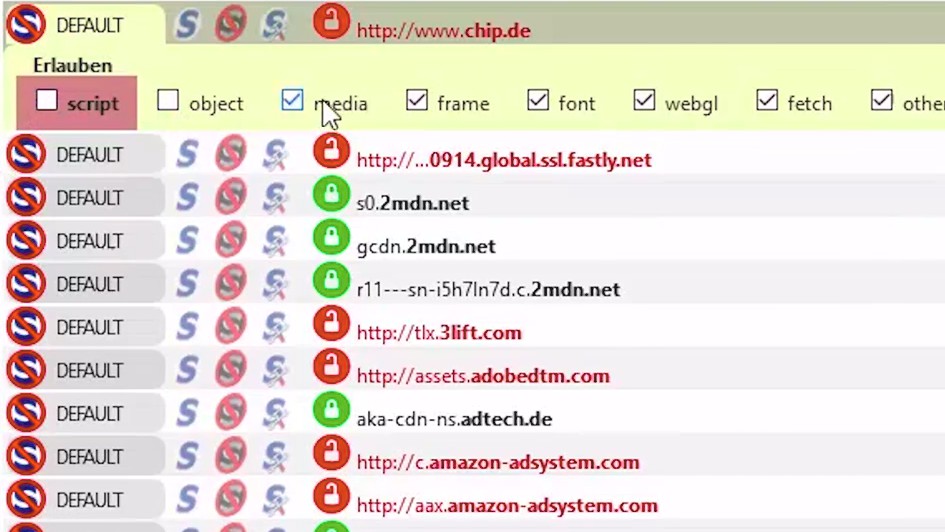
Task: Click the http://assets.adobedtm.com domain link
Action: click(482, 376)
